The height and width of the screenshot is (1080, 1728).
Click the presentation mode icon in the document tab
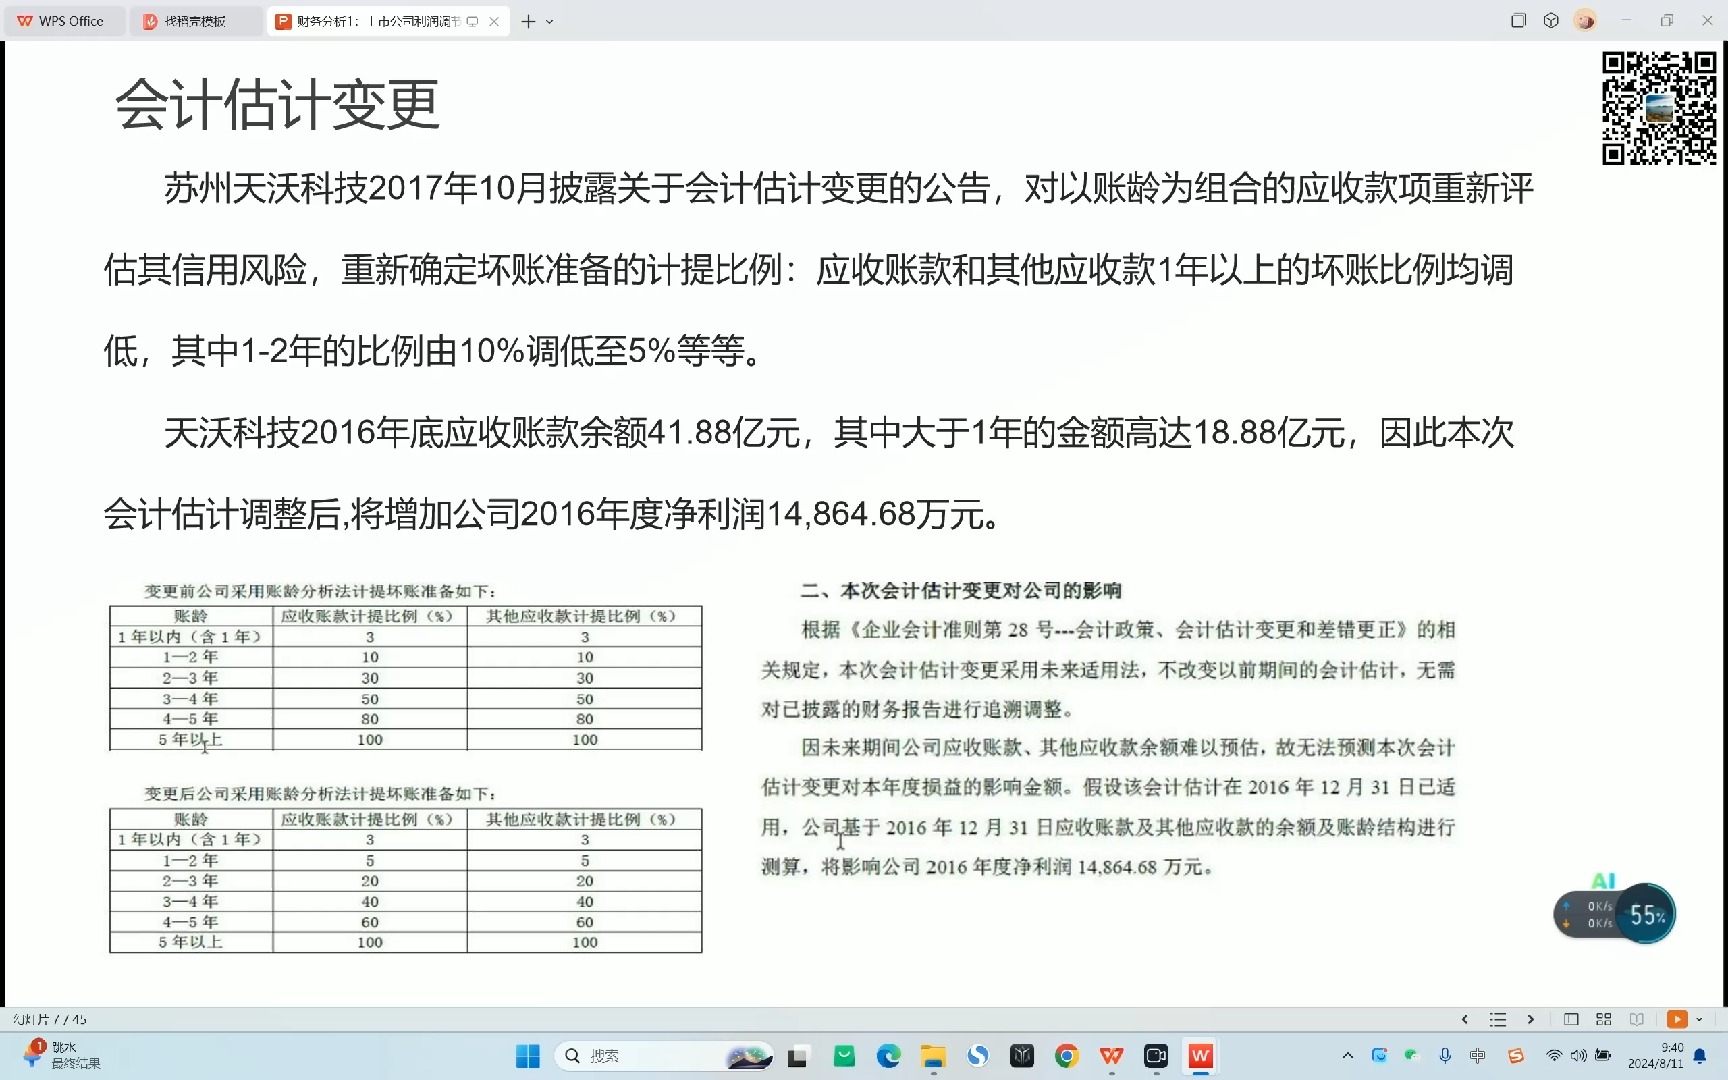[x=472, y=21]
